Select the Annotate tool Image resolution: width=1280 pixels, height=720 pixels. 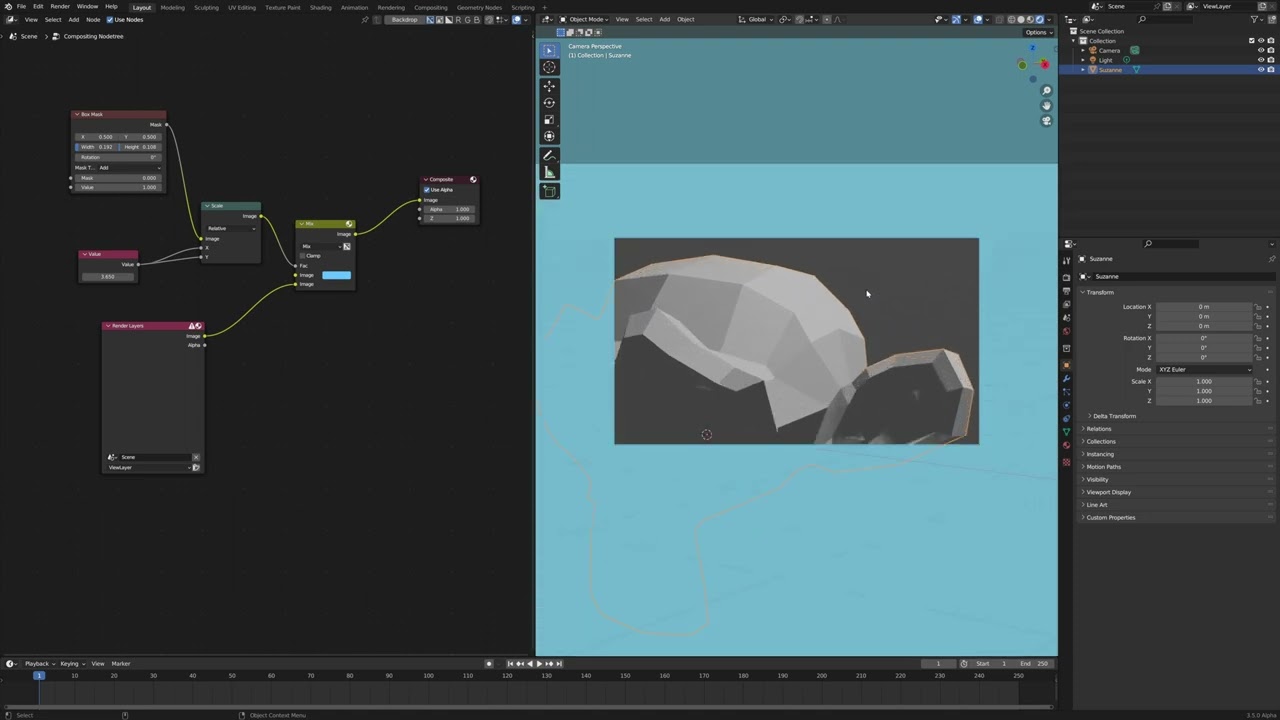(549, 156)
